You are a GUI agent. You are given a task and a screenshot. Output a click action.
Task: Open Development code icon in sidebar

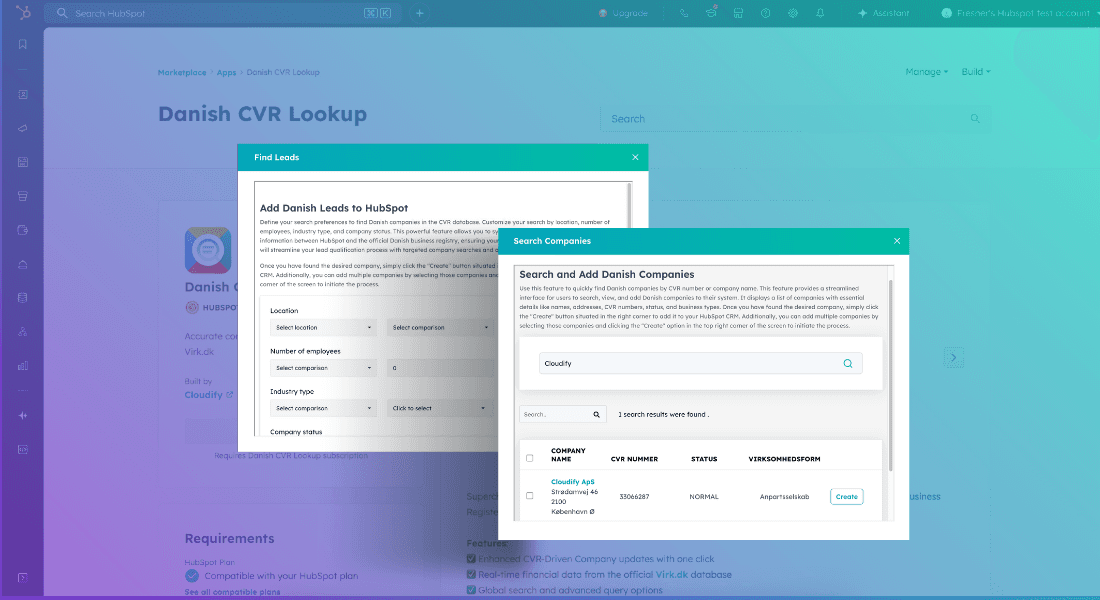pyautogui.click(x=22, y=449)
